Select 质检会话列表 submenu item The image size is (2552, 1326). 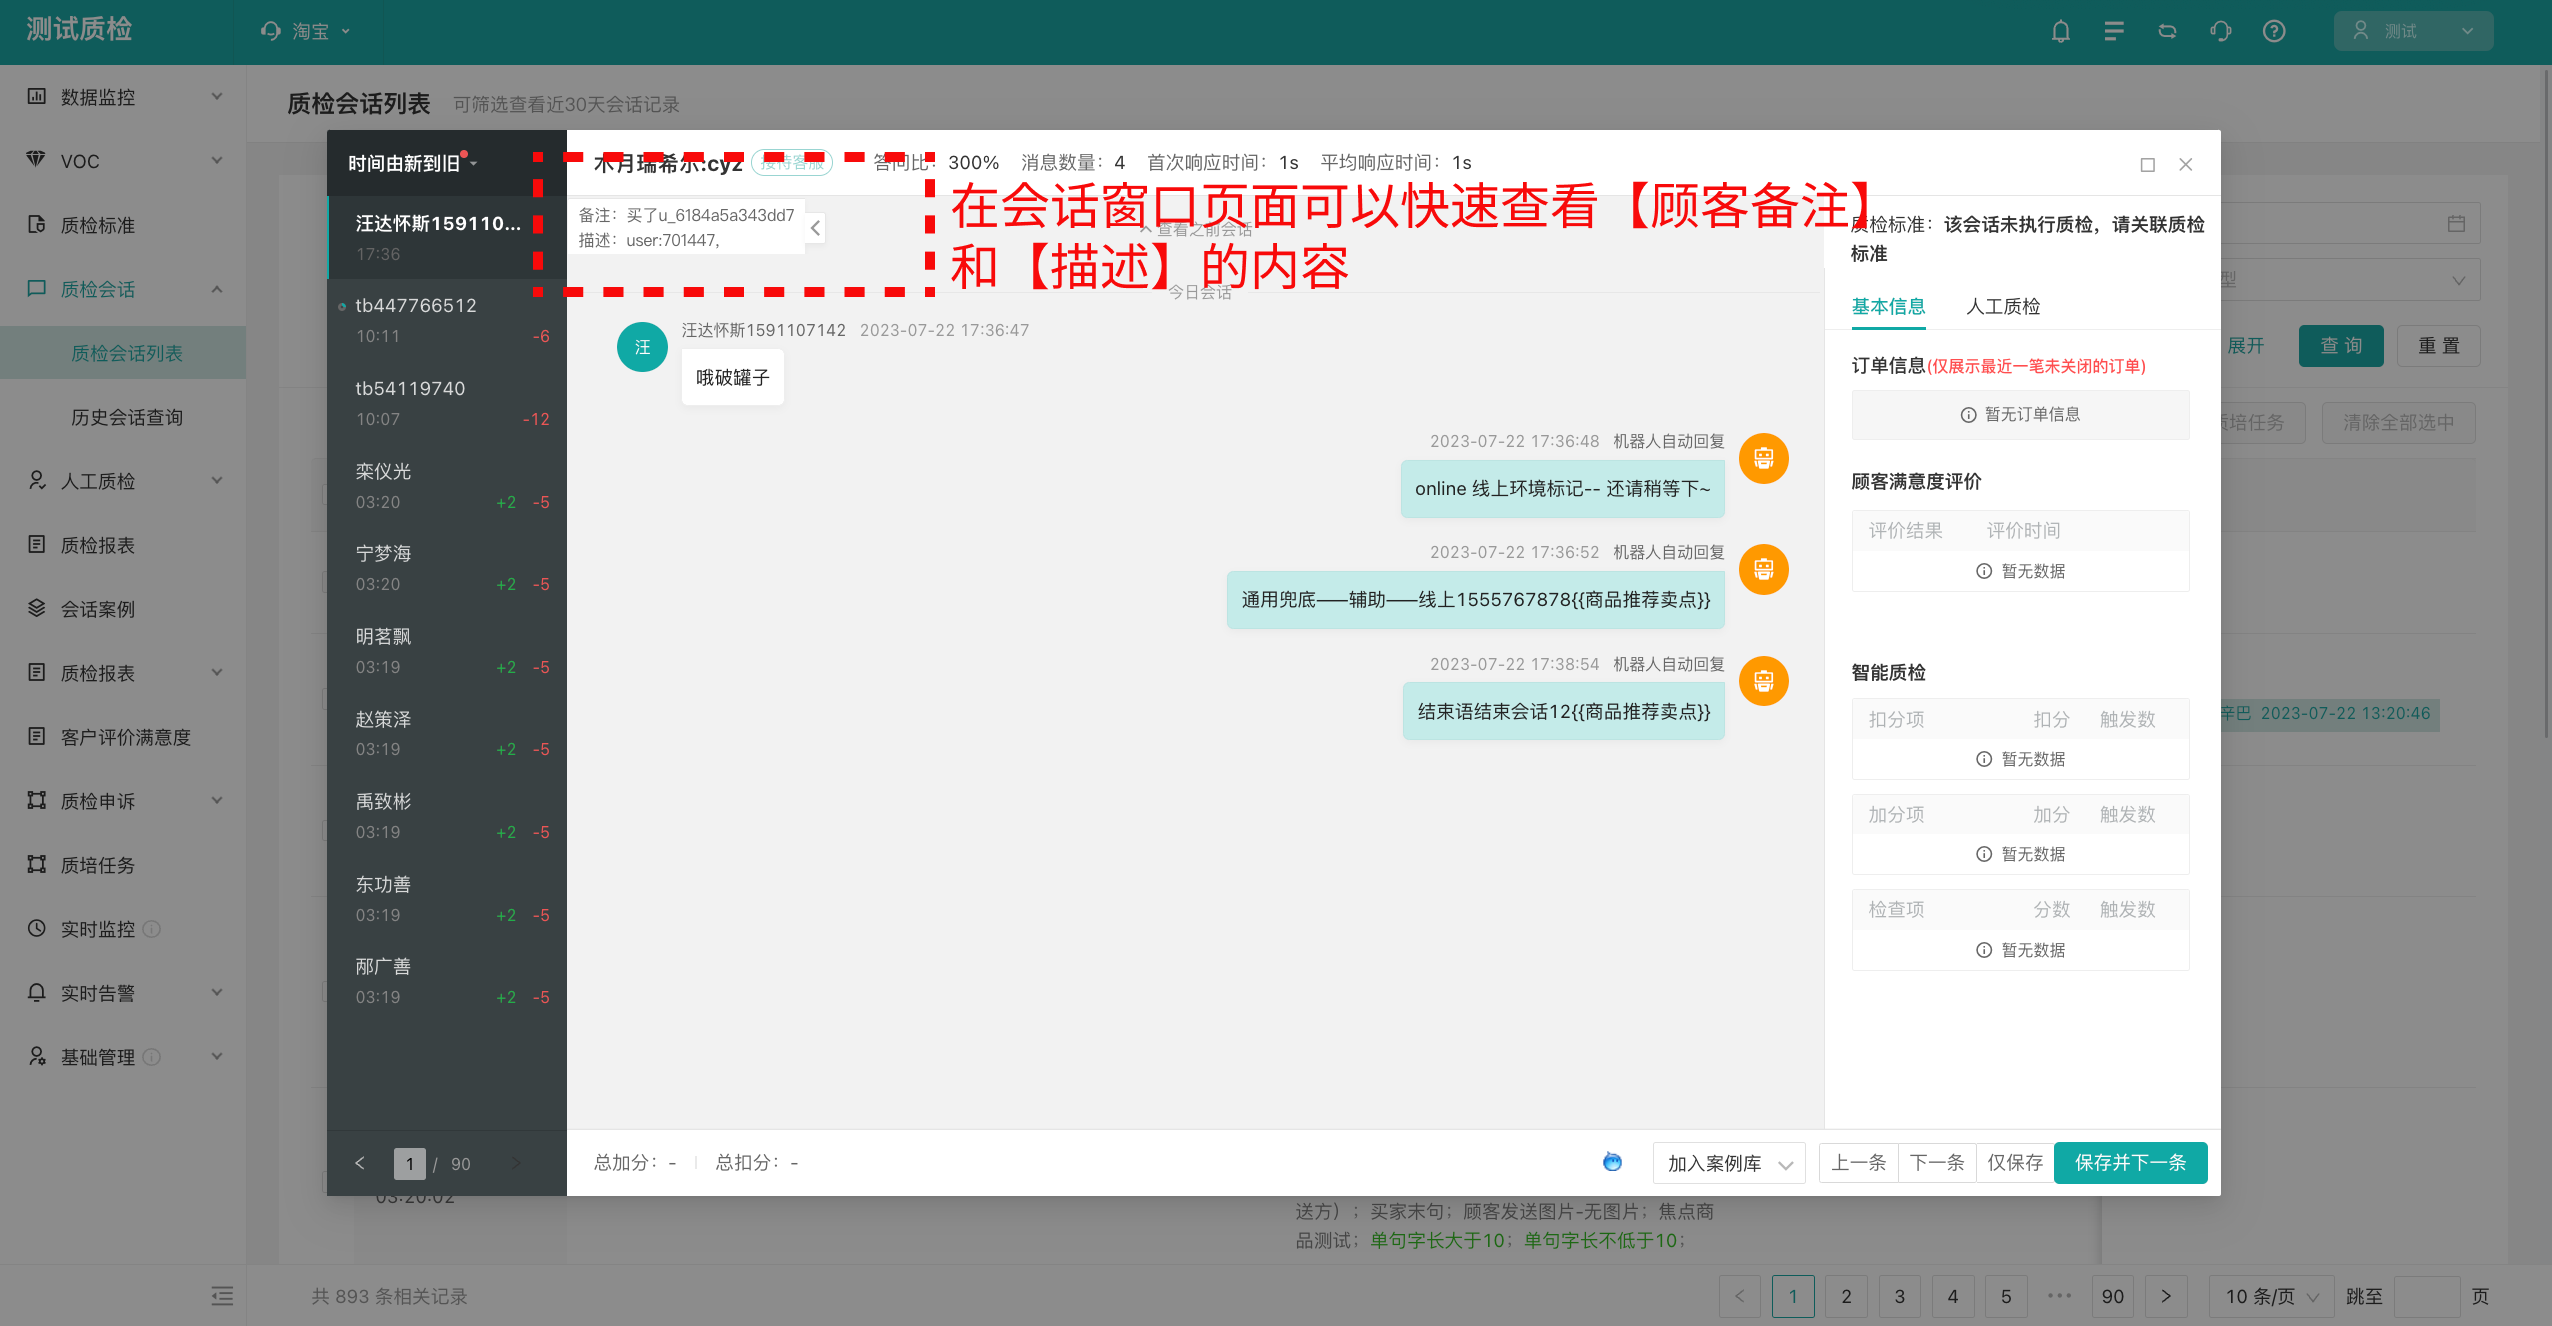click(x=123, y=353)
